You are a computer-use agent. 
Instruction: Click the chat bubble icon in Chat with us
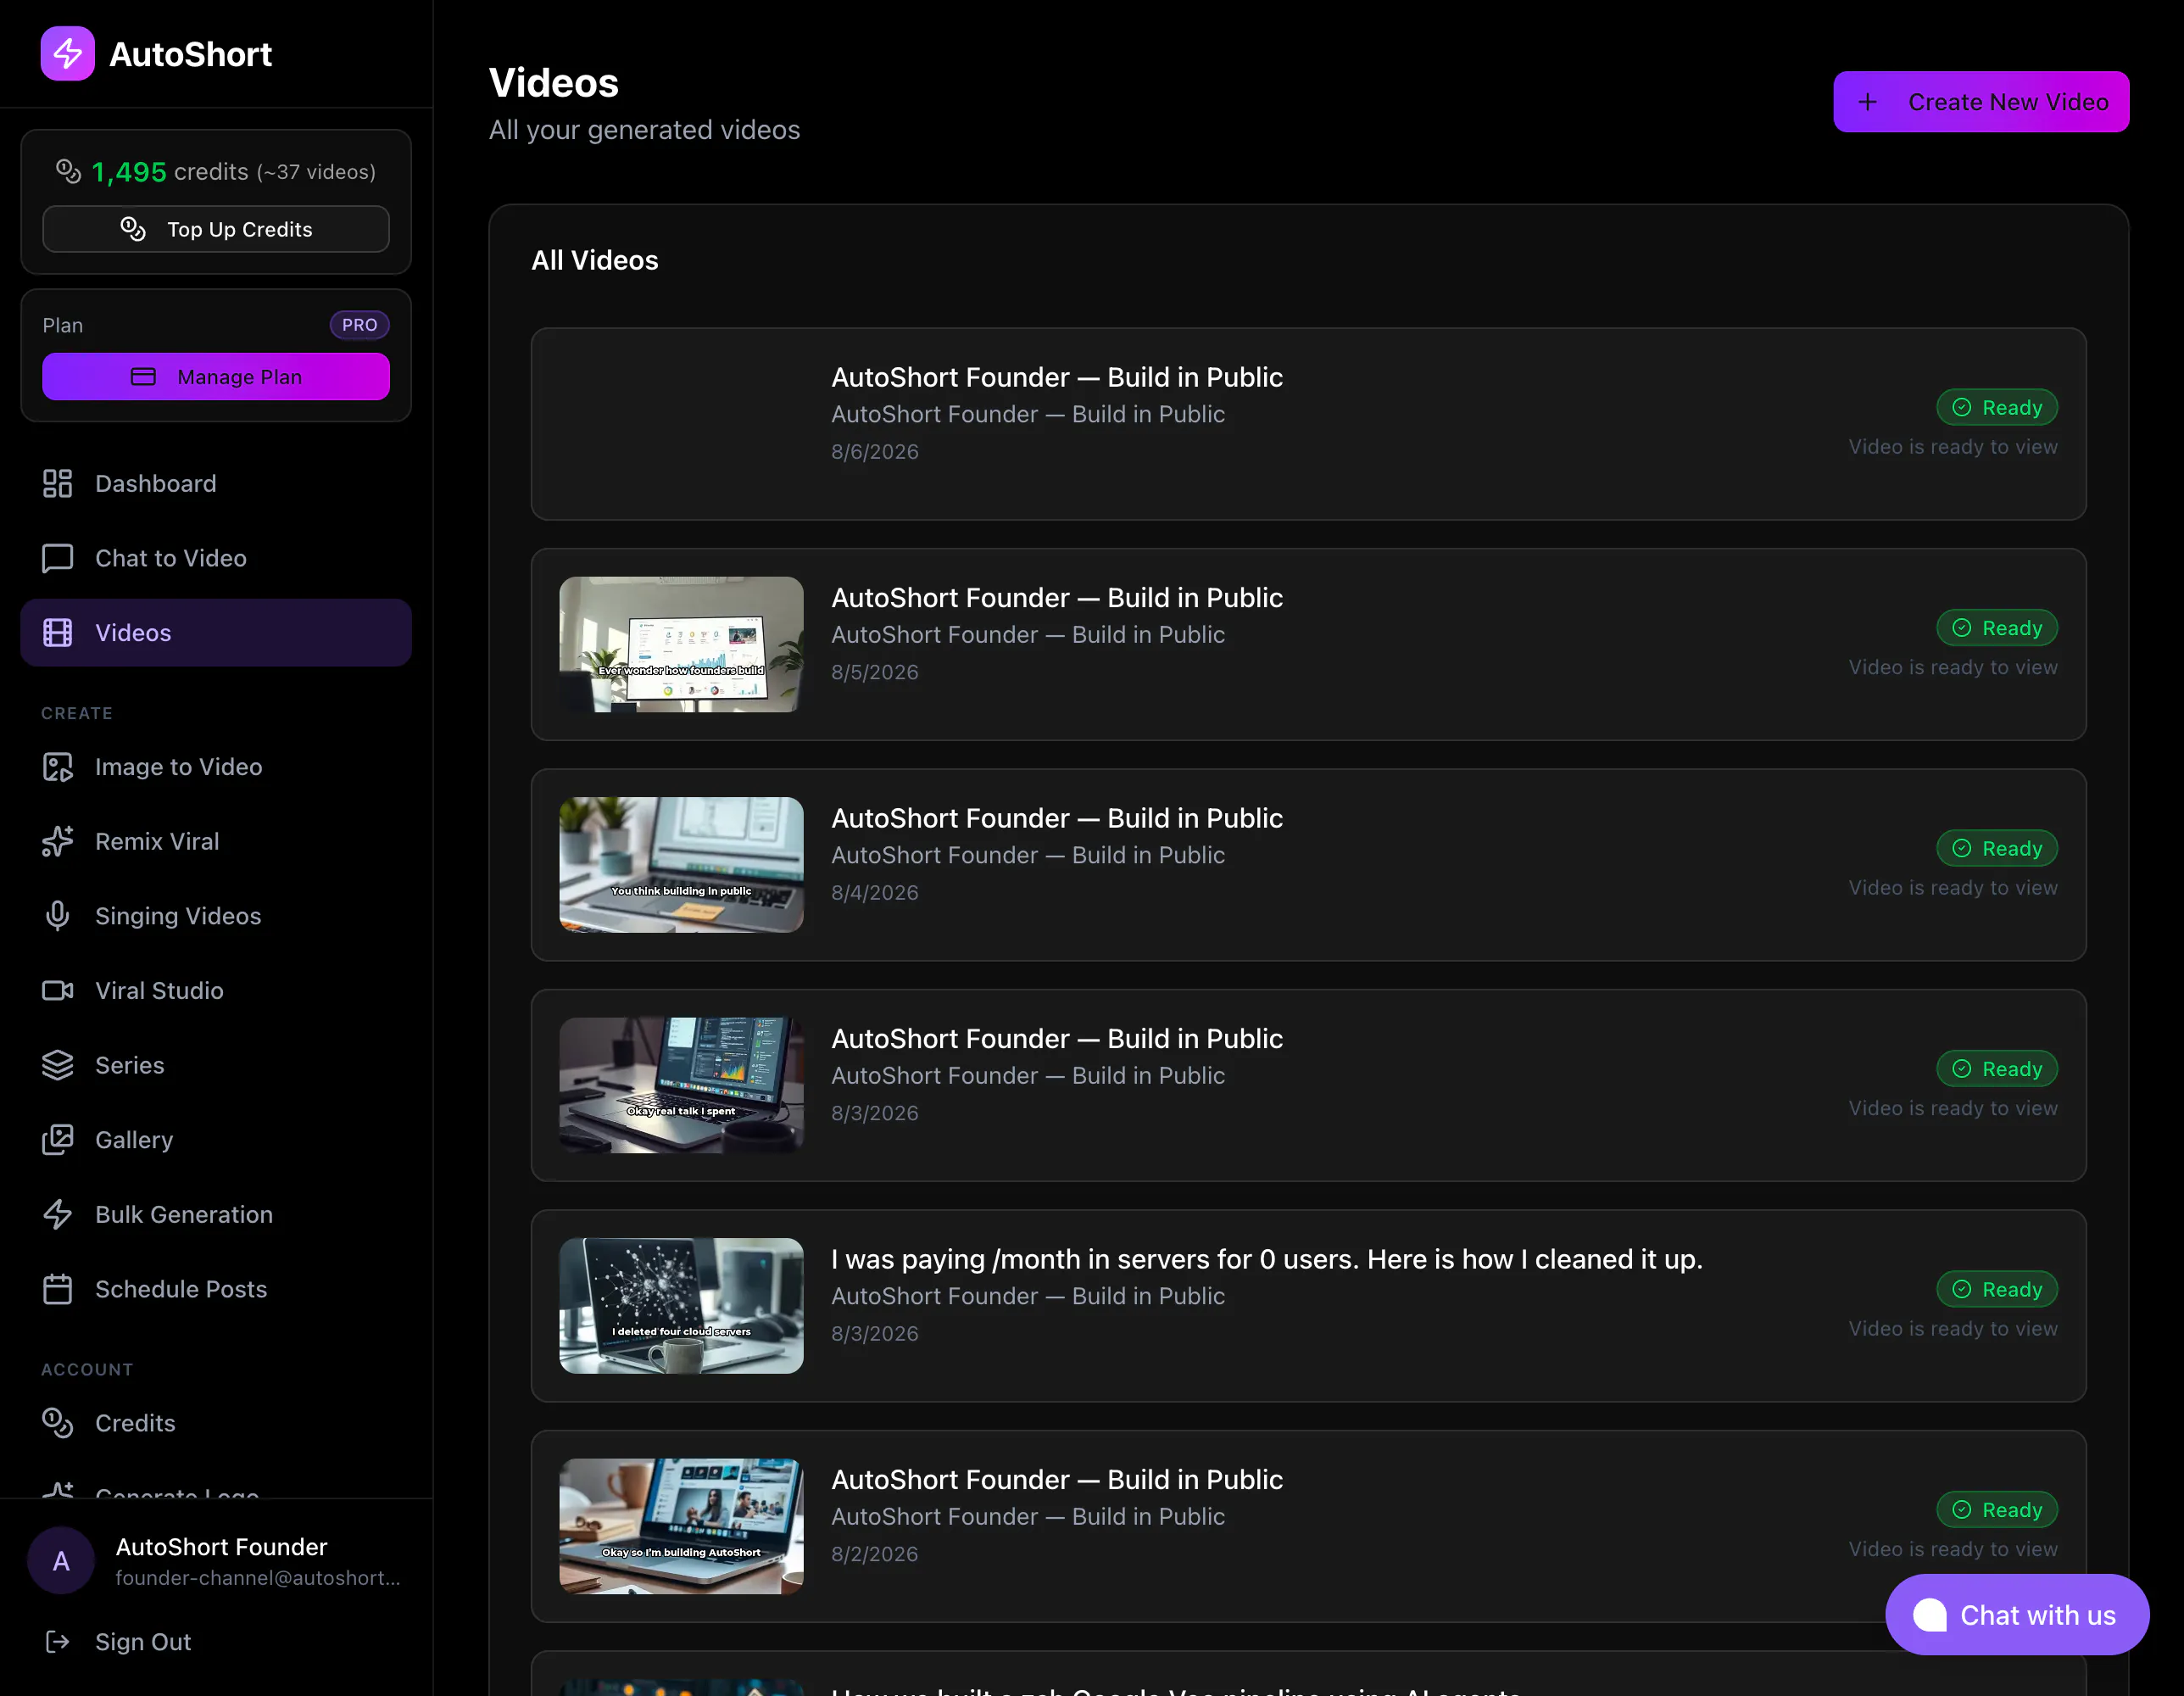tap(1930, 1615)
